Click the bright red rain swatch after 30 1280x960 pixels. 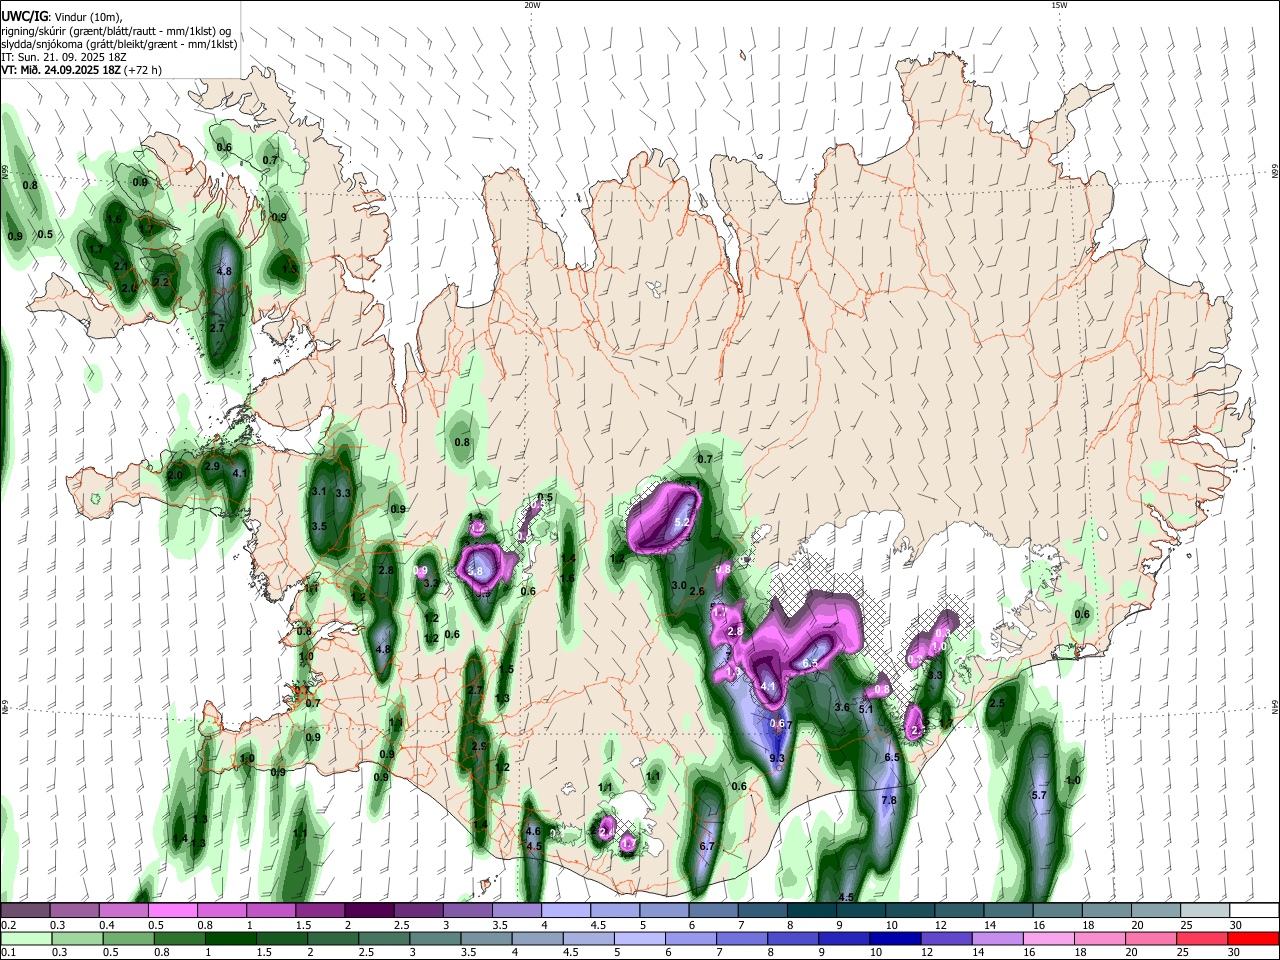point(1252,938)
